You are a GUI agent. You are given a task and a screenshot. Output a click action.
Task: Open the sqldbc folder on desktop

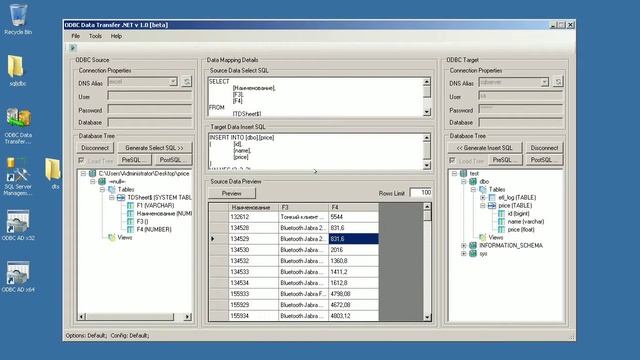click(17, 71)
